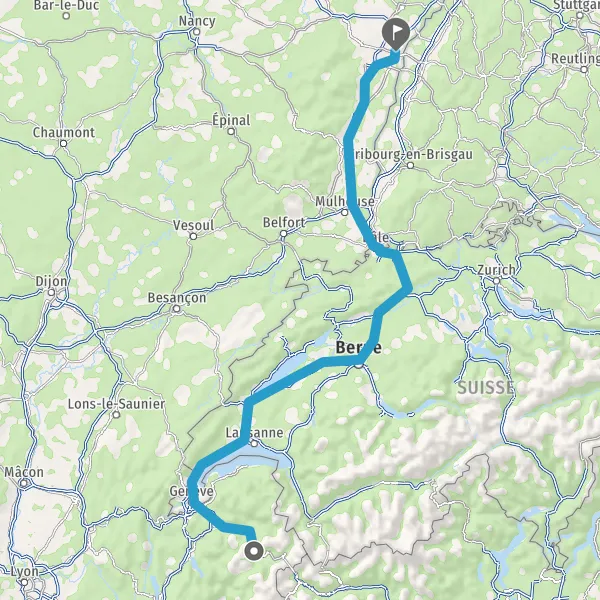The image size is (600, 600).
Task: Click the Lausanne city label
Action: [254, 433]
